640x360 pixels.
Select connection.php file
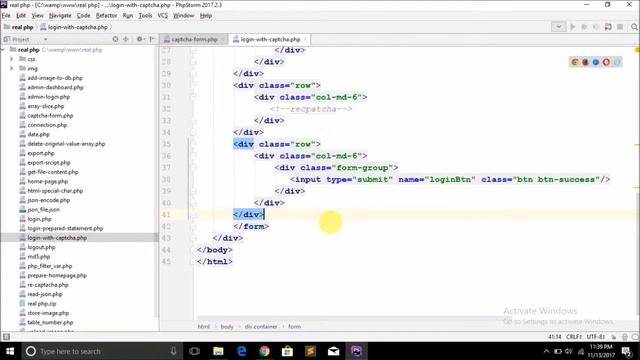click(47, 125)
